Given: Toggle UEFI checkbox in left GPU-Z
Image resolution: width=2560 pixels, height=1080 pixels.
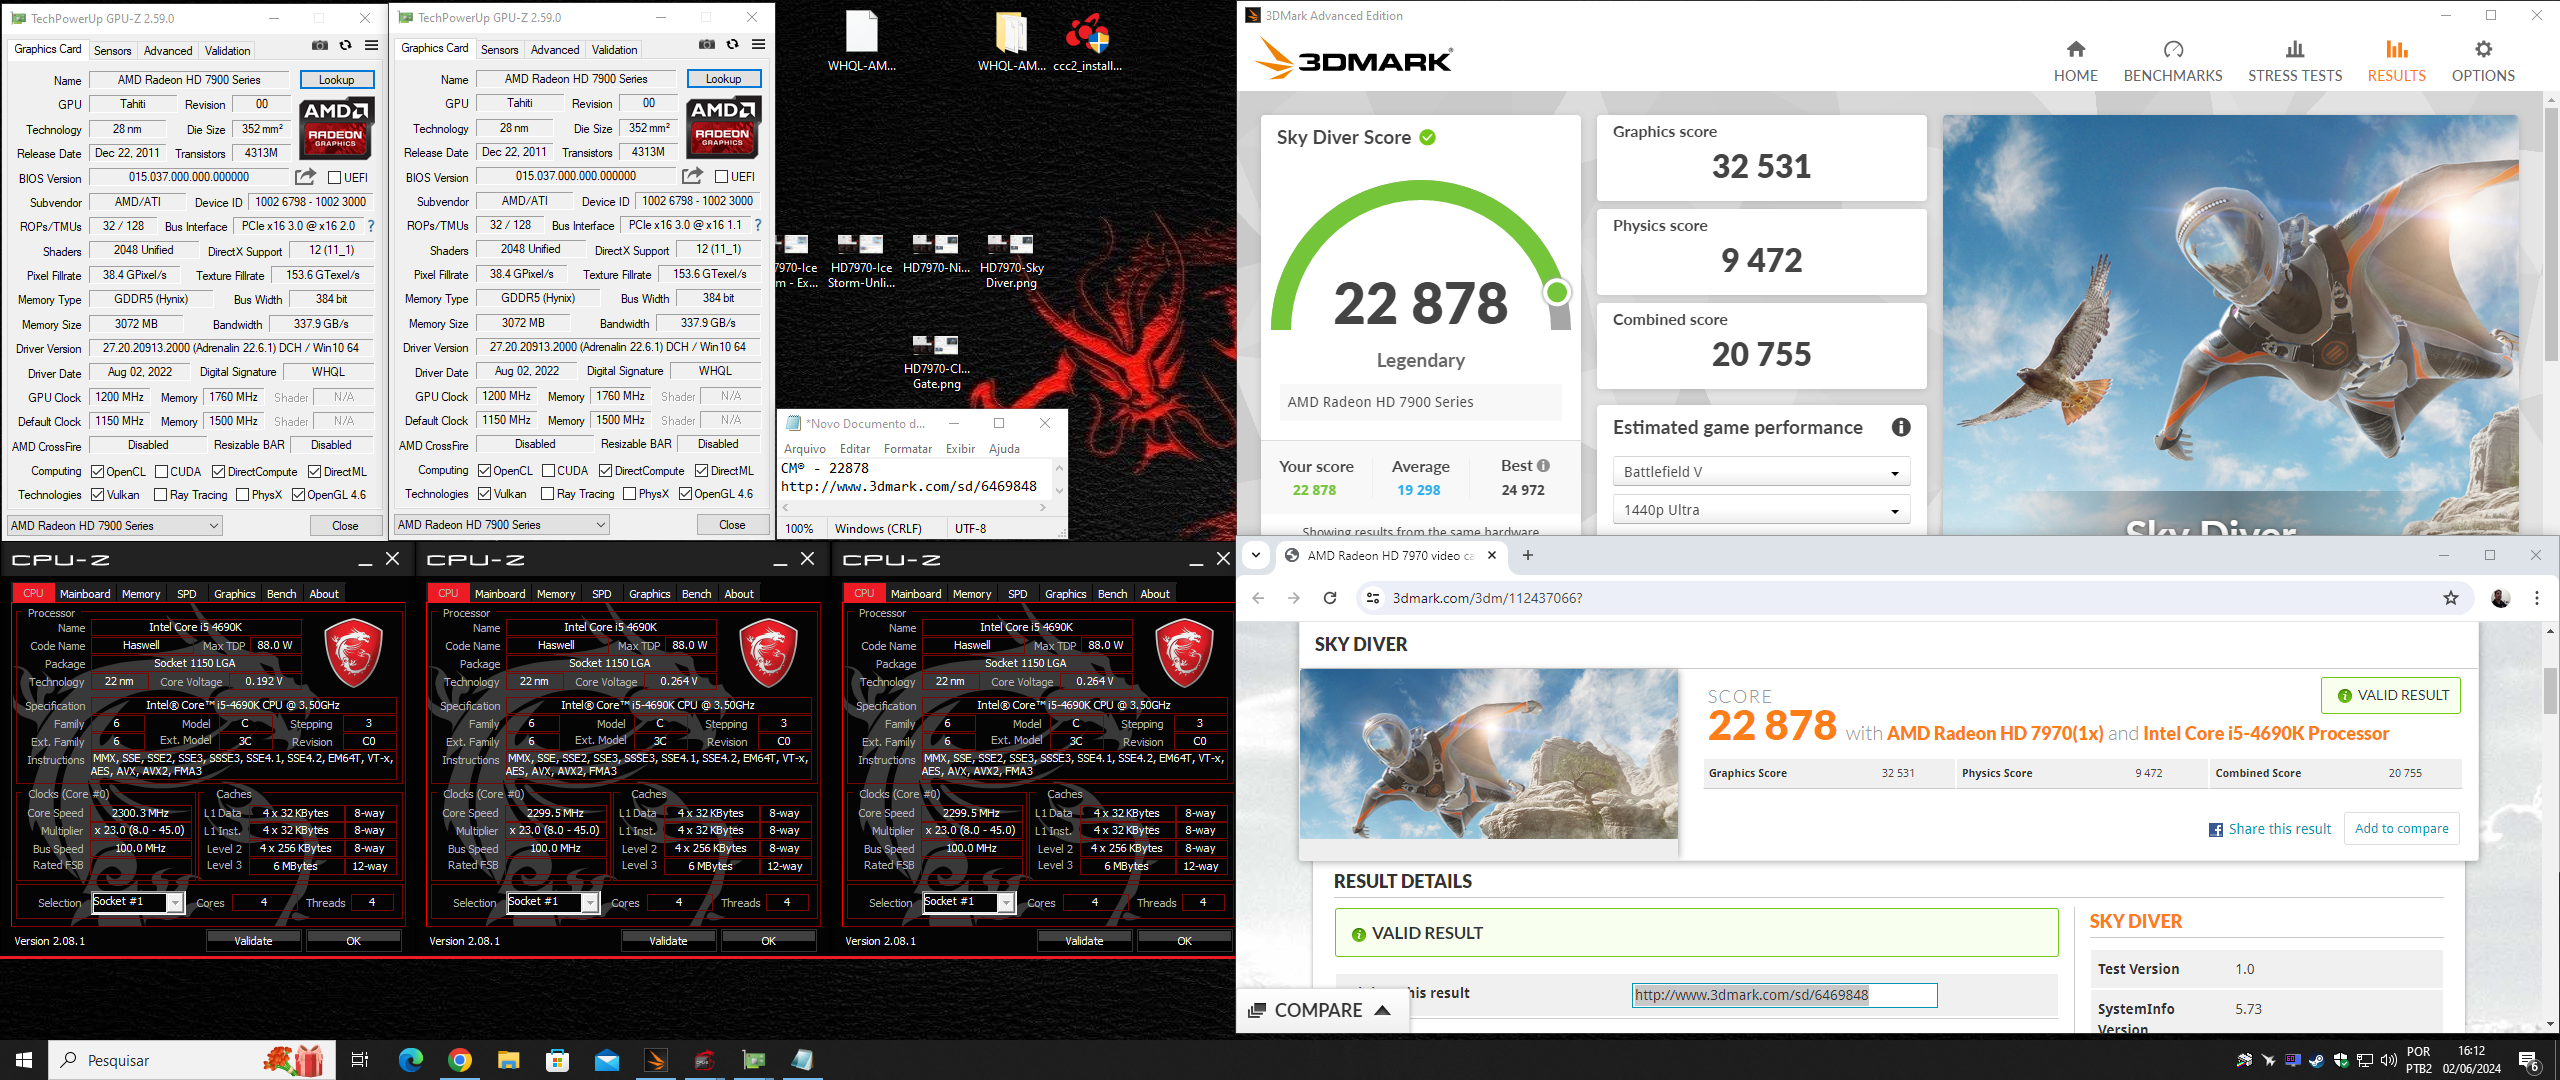Looking at the screenshot, I should [335, 178].
